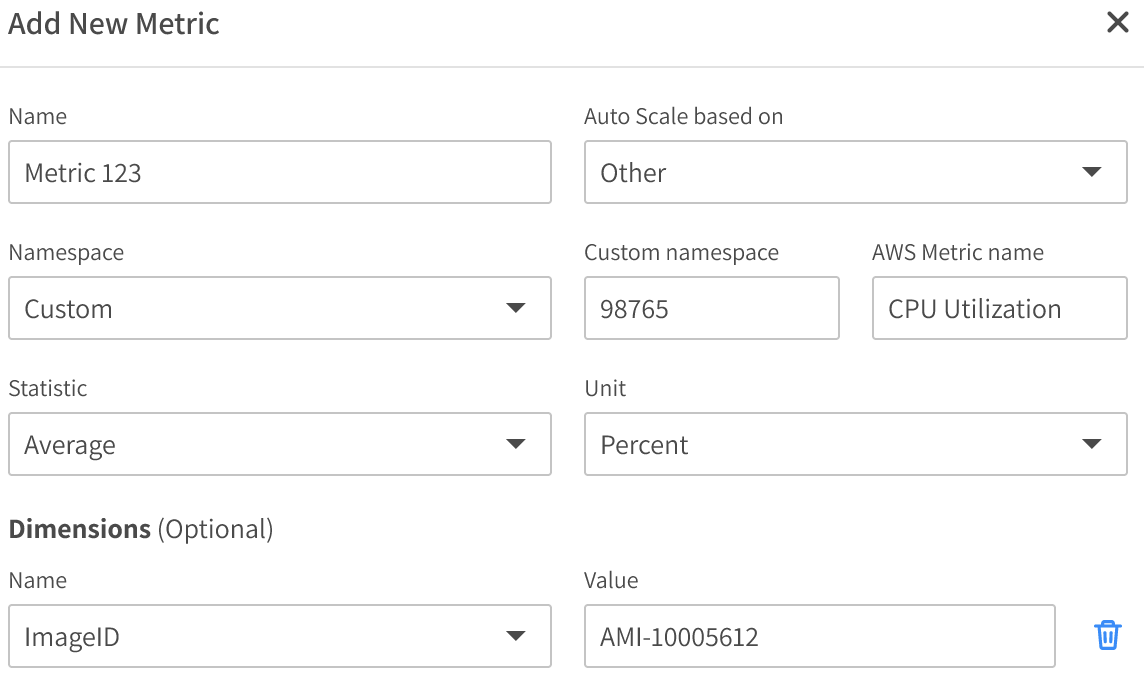Open the Statistic dropdown showing Average
Viewport: 1144px width, 682px height.
[280, 444]
